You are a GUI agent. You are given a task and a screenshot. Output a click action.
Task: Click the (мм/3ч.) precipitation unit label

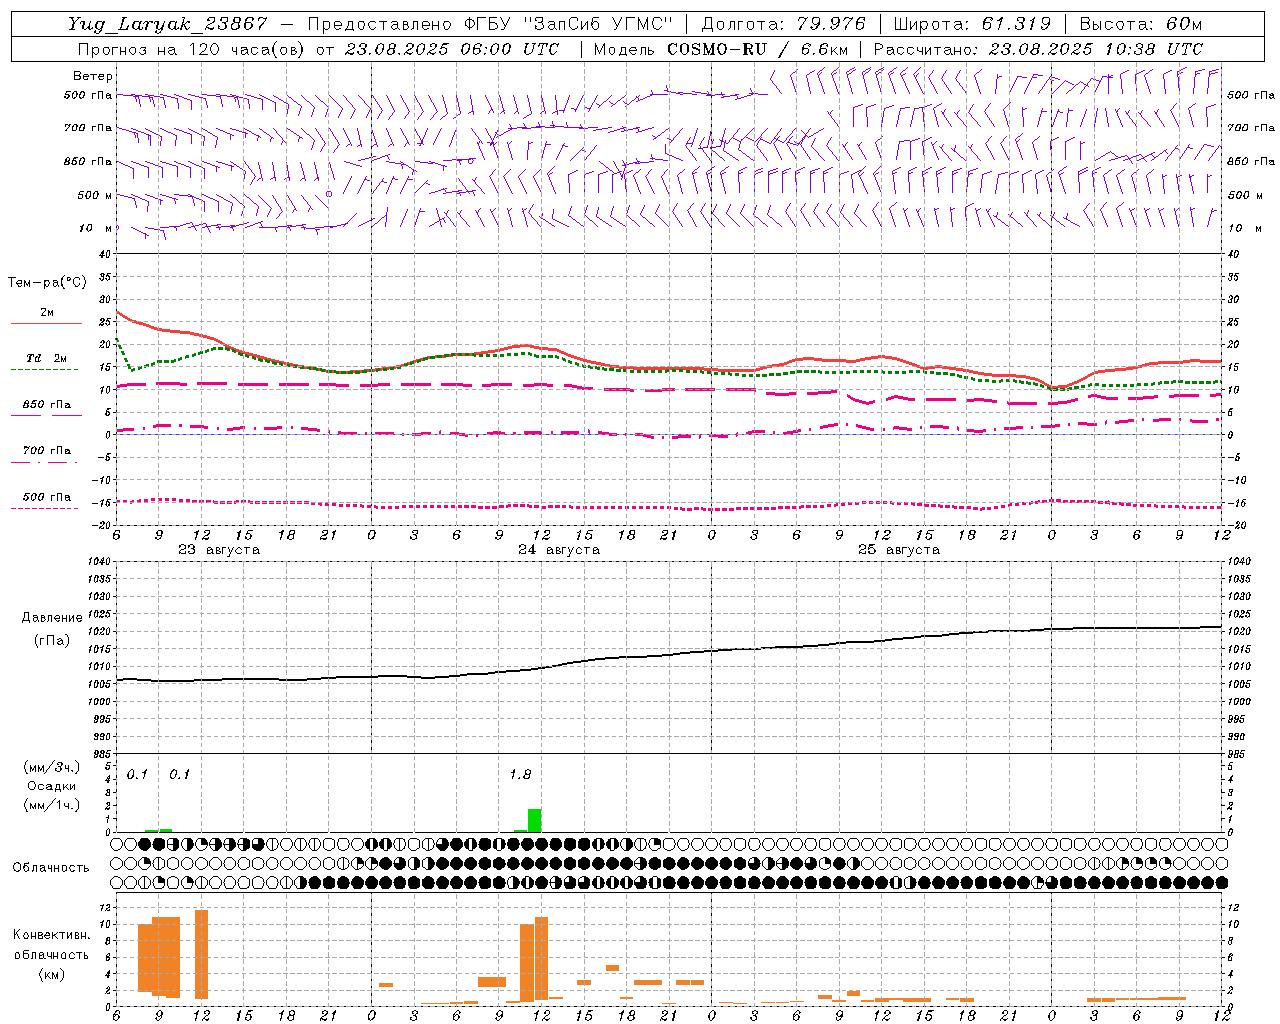point(52,767)
